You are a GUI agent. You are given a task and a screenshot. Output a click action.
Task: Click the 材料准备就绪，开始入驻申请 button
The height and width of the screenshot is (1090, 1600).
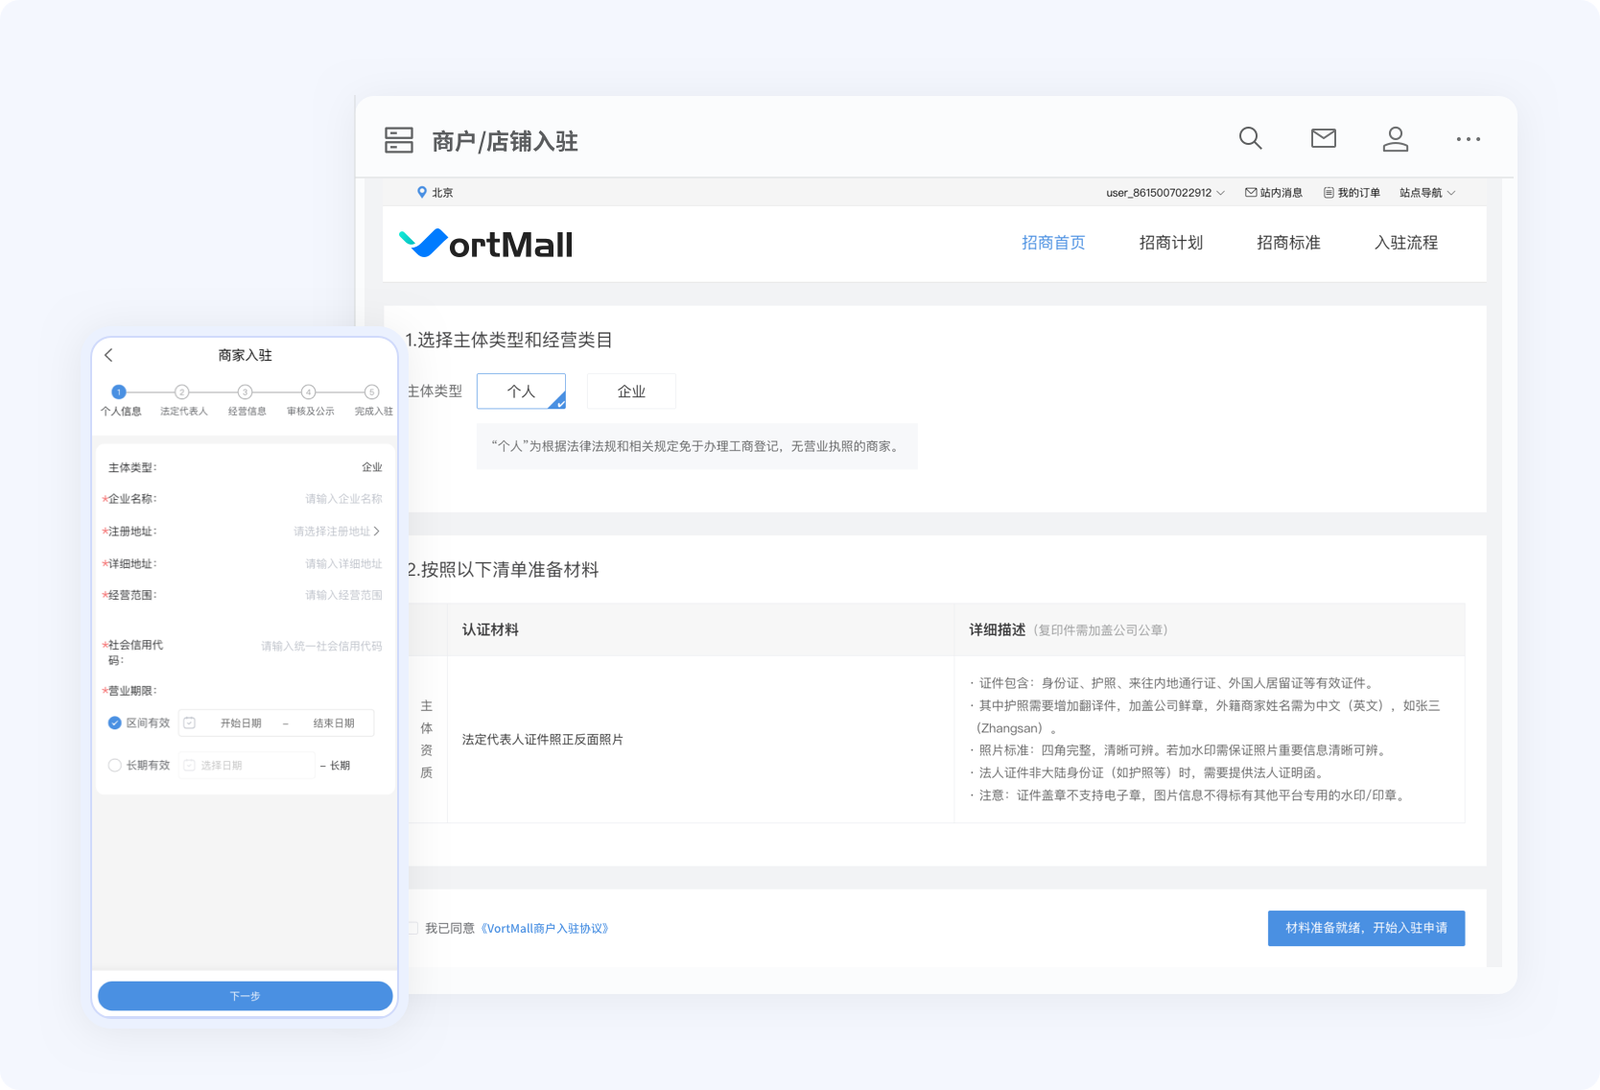(1366, 928)
